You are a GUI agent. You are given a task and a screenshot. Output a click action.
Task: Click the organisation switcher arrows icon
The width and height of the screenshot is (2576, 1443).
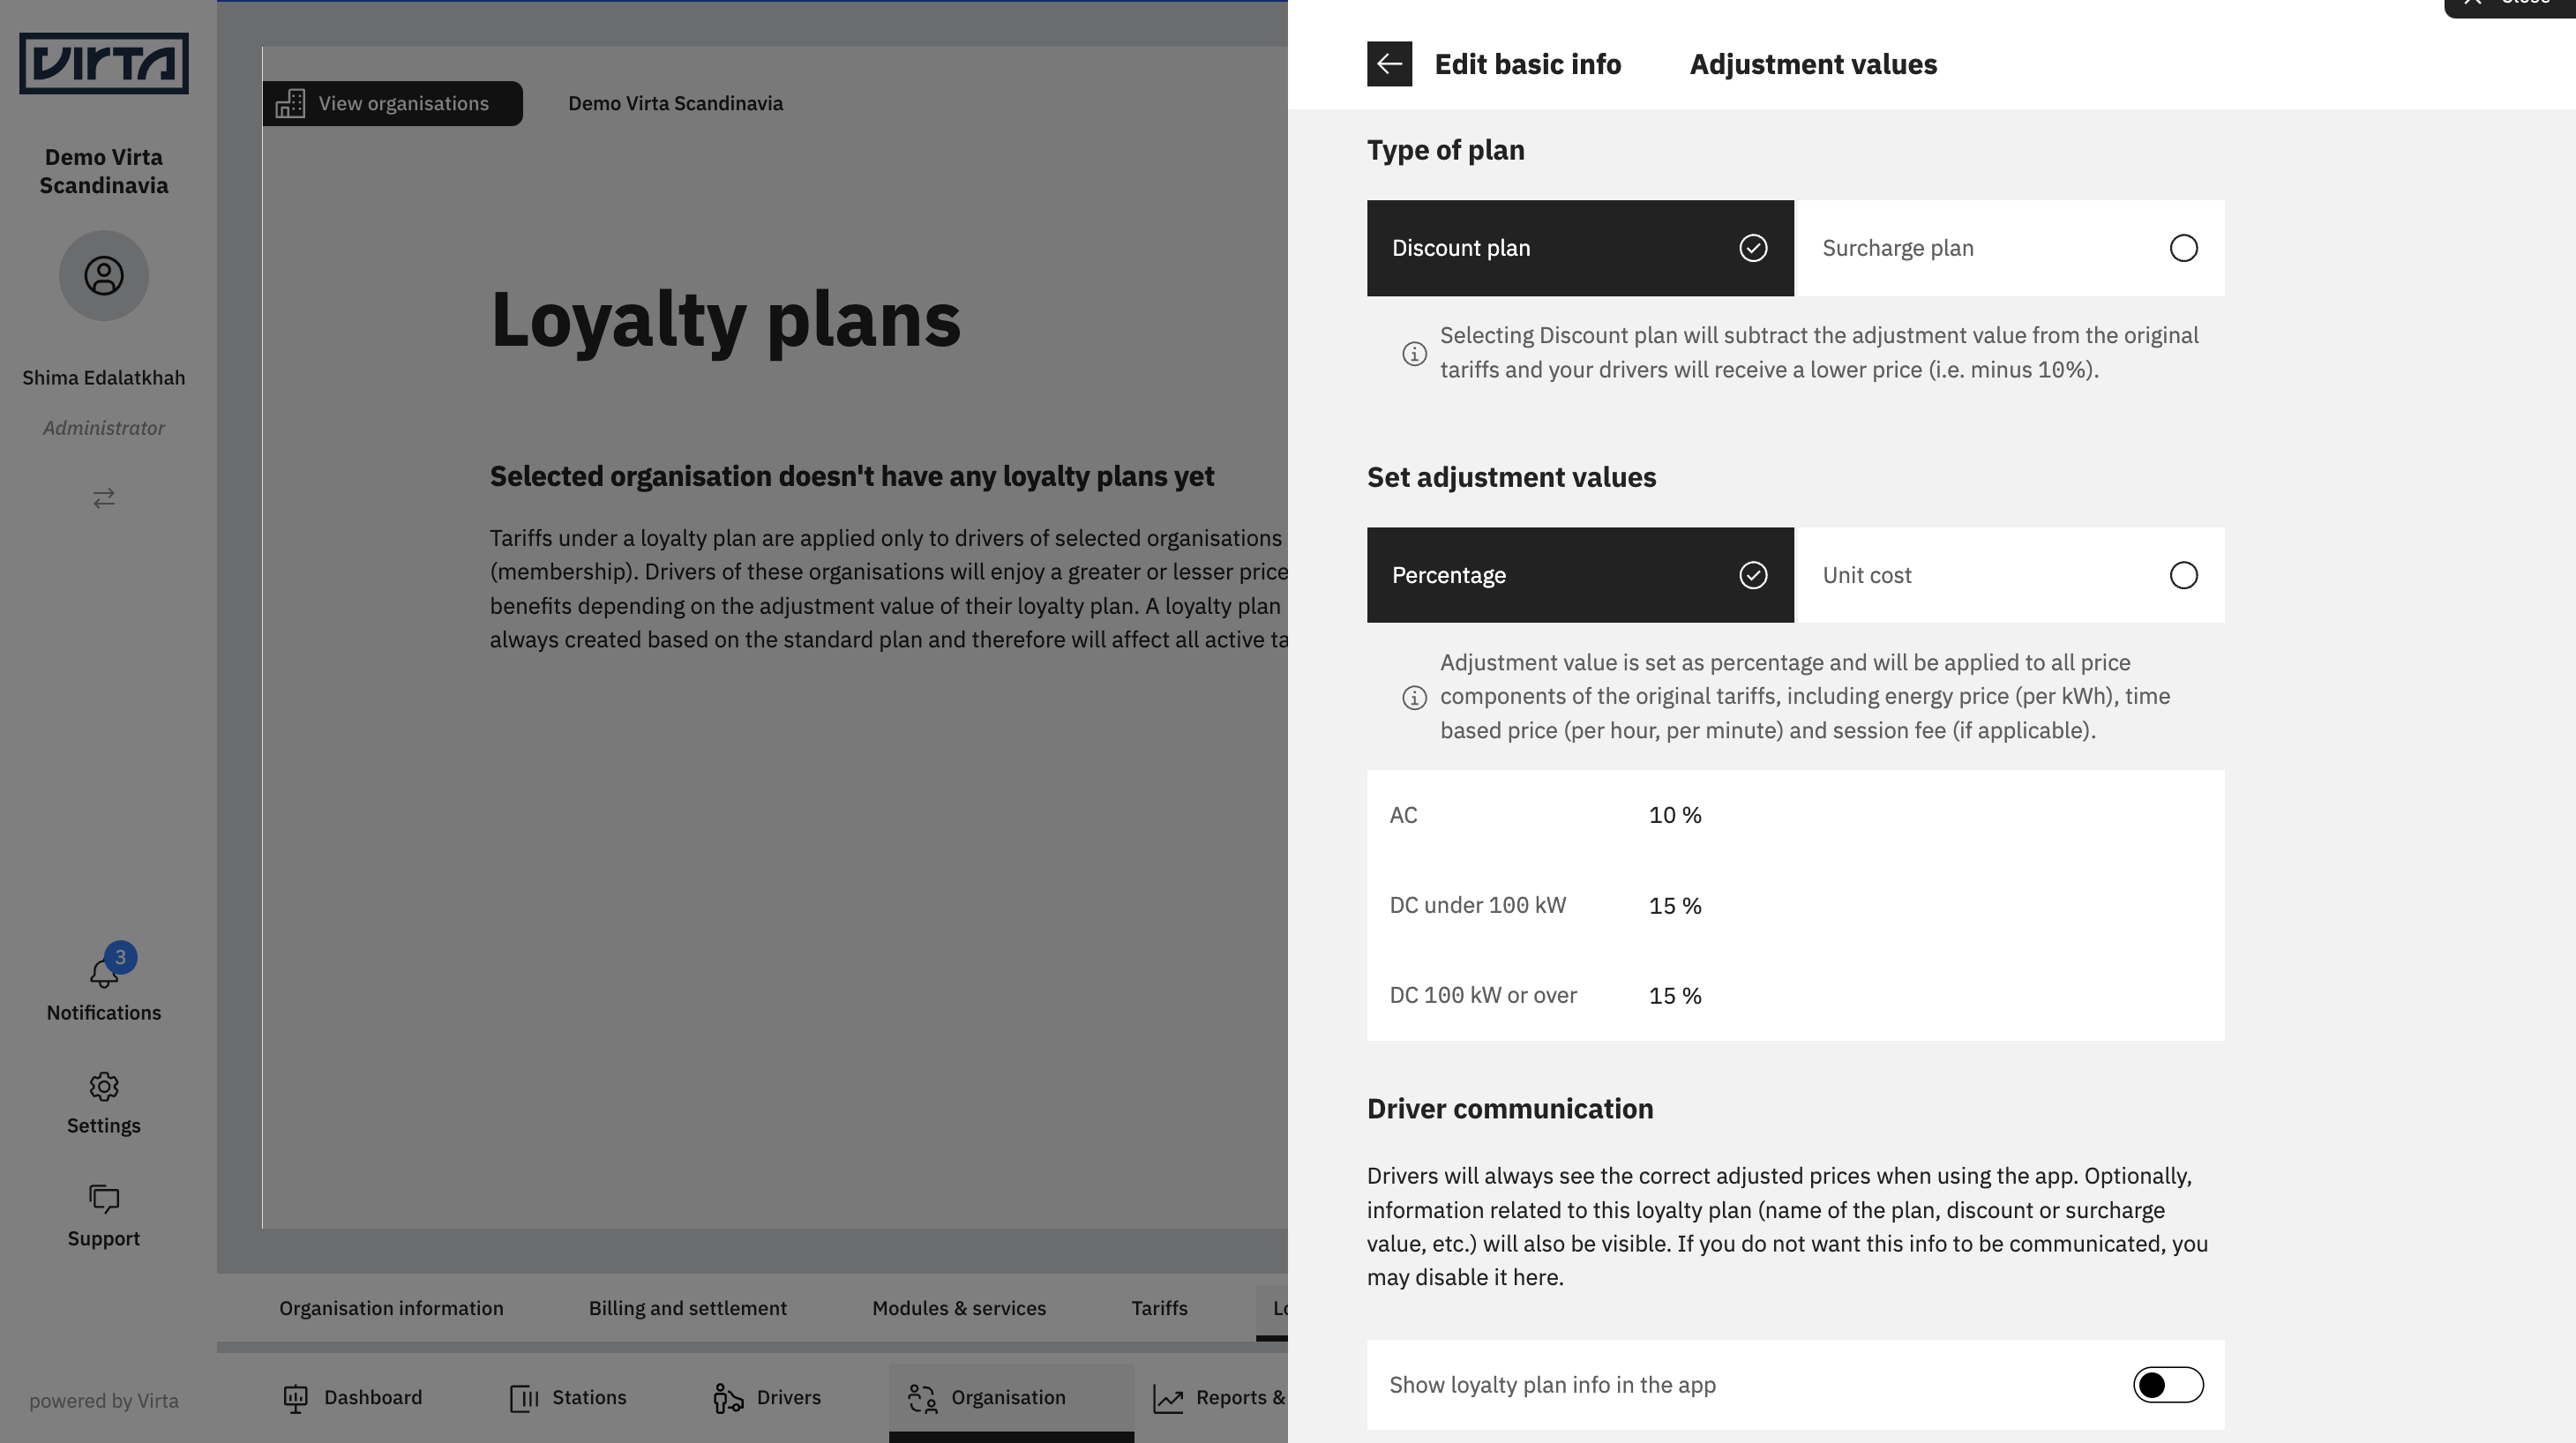pyautogui.click(x=103, y=498)
